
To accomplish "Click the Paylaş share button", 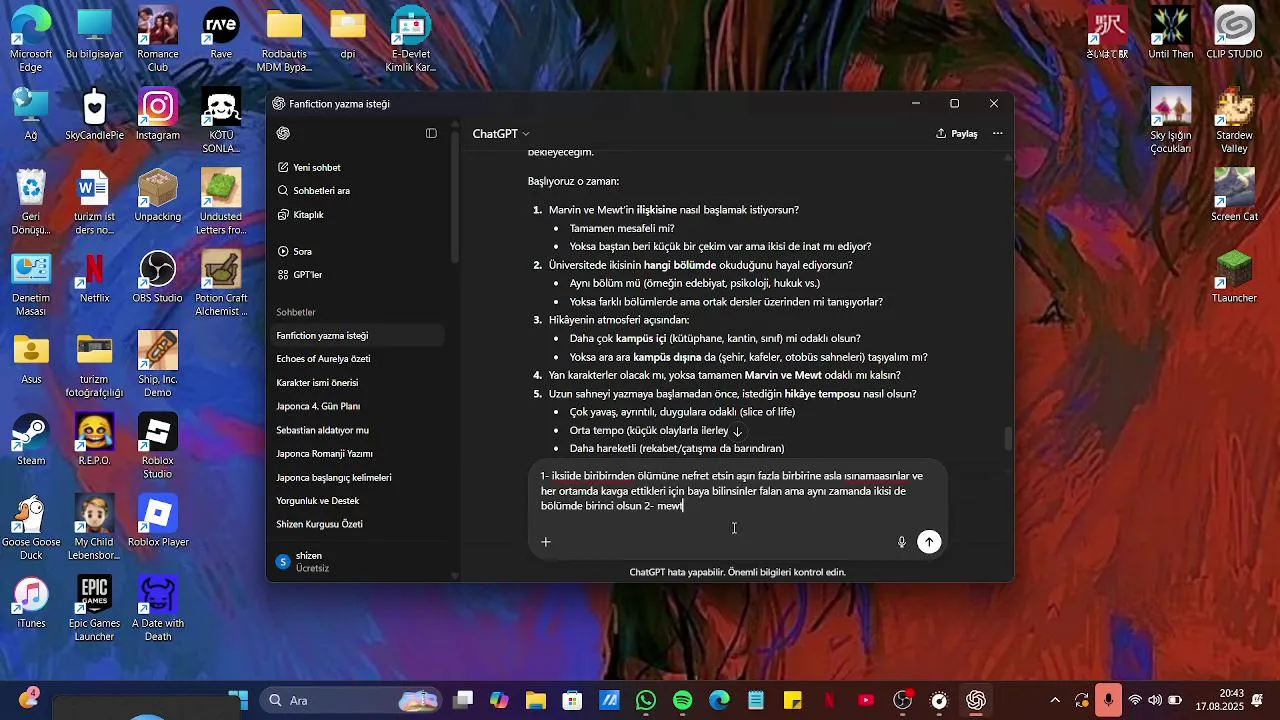I will tap(957, 134).
